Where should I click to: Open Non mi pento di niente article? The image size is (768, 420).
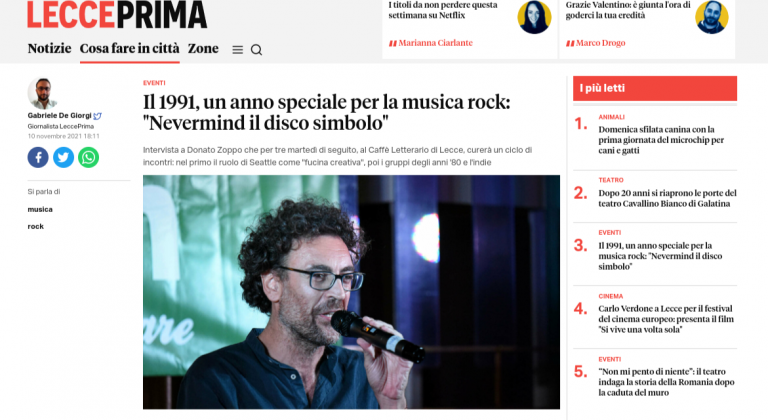click(666, 382)
